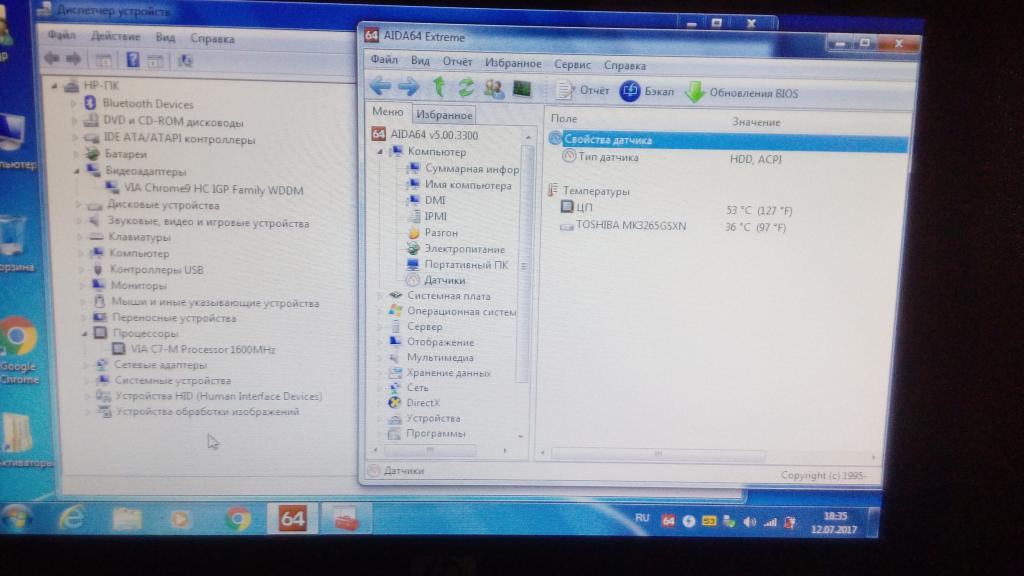Expand Сетевые адаптеры in Device Manager
The height and width of the screenshot is (576, 1024).
point(86,365)
